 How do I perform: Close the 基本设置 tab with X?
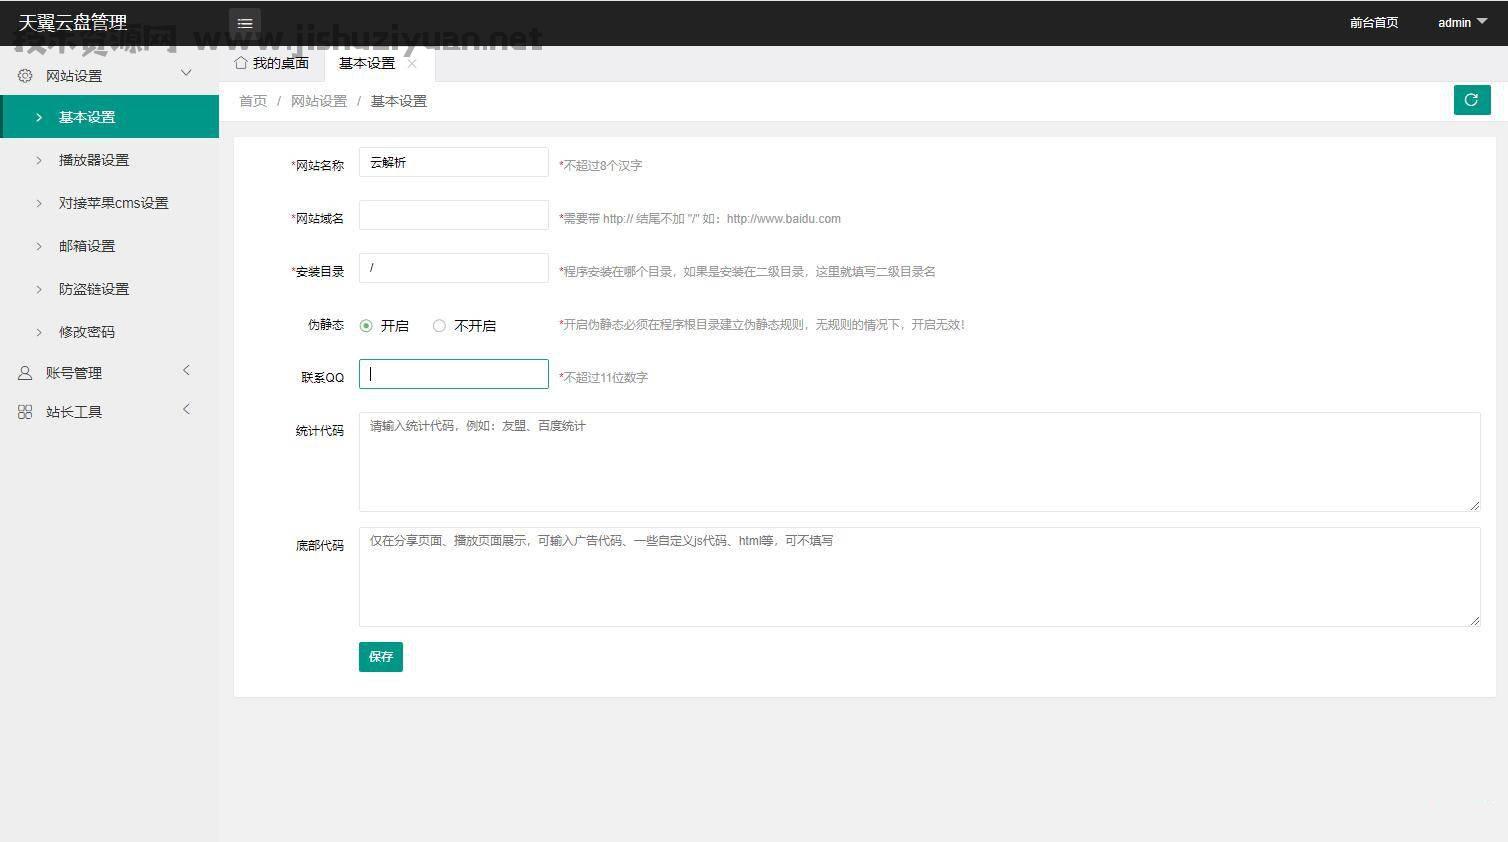(412, 63)
